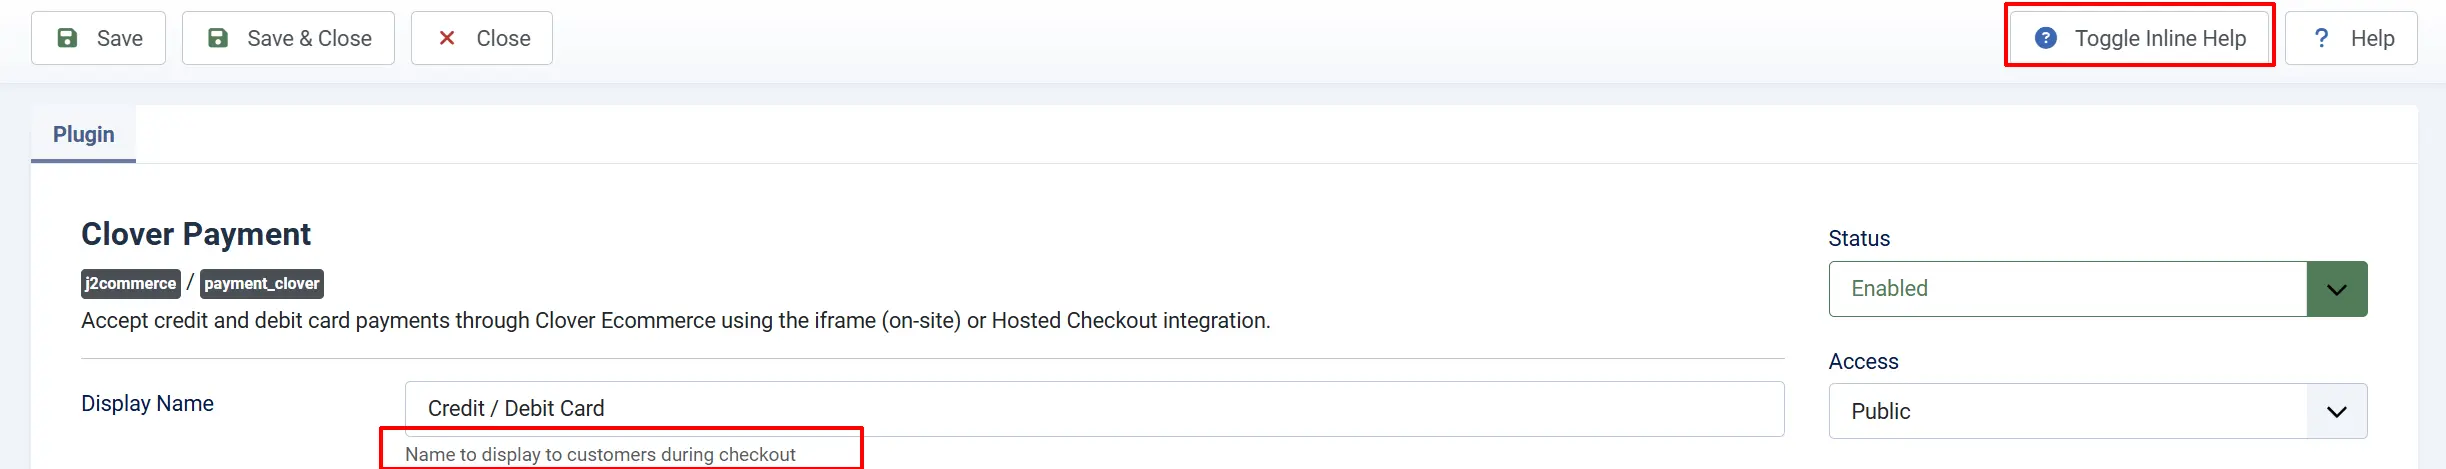The image size is (2446, 469).
Task: Click the Save & Close button label
Action: (x=310, y=38)
